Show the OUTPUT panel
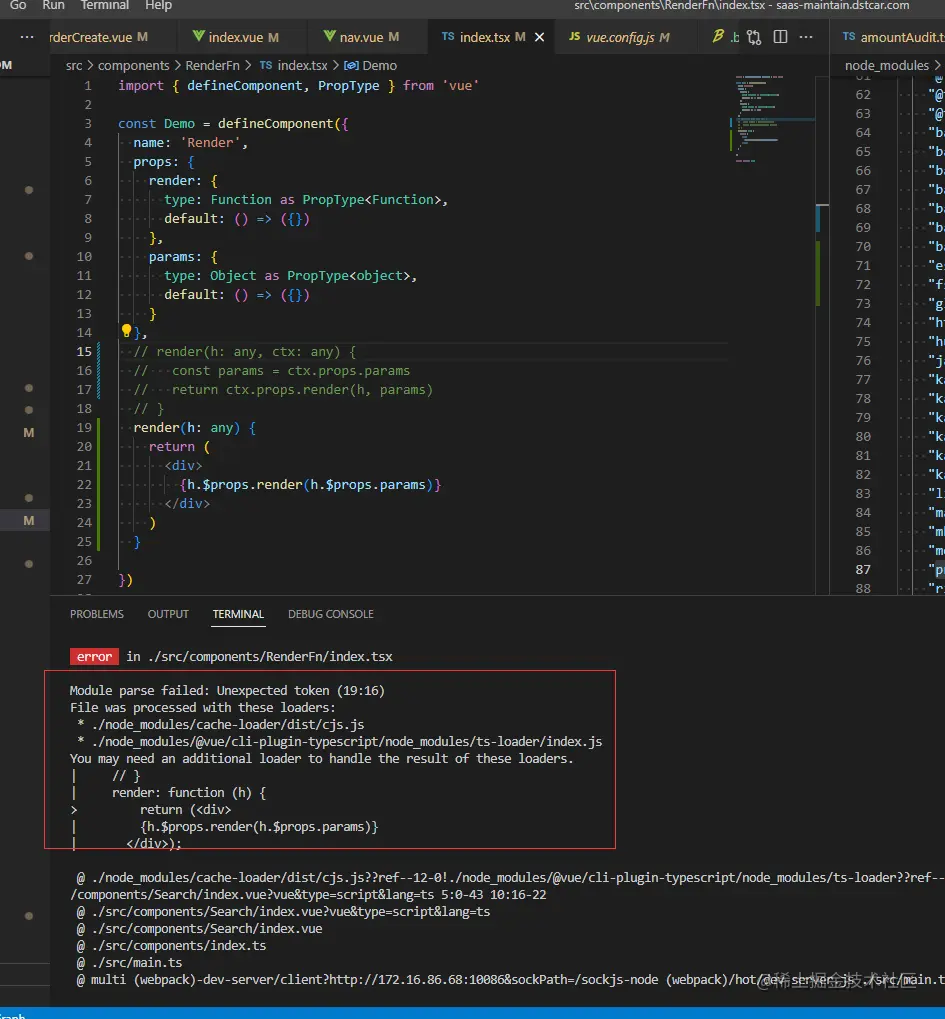Viewport: 945px width, 1019px height. [x=168, y=614]
